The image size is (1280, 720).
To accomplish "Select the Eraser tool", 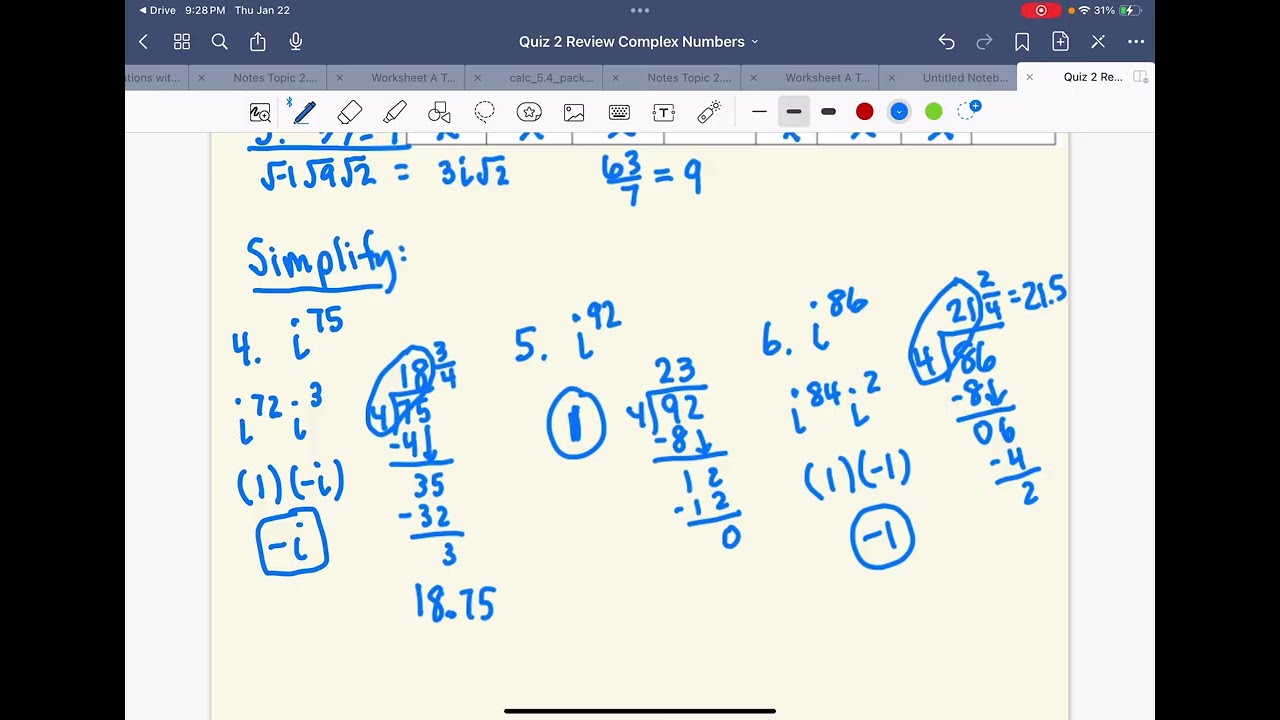I will click(x=350, y=112).
